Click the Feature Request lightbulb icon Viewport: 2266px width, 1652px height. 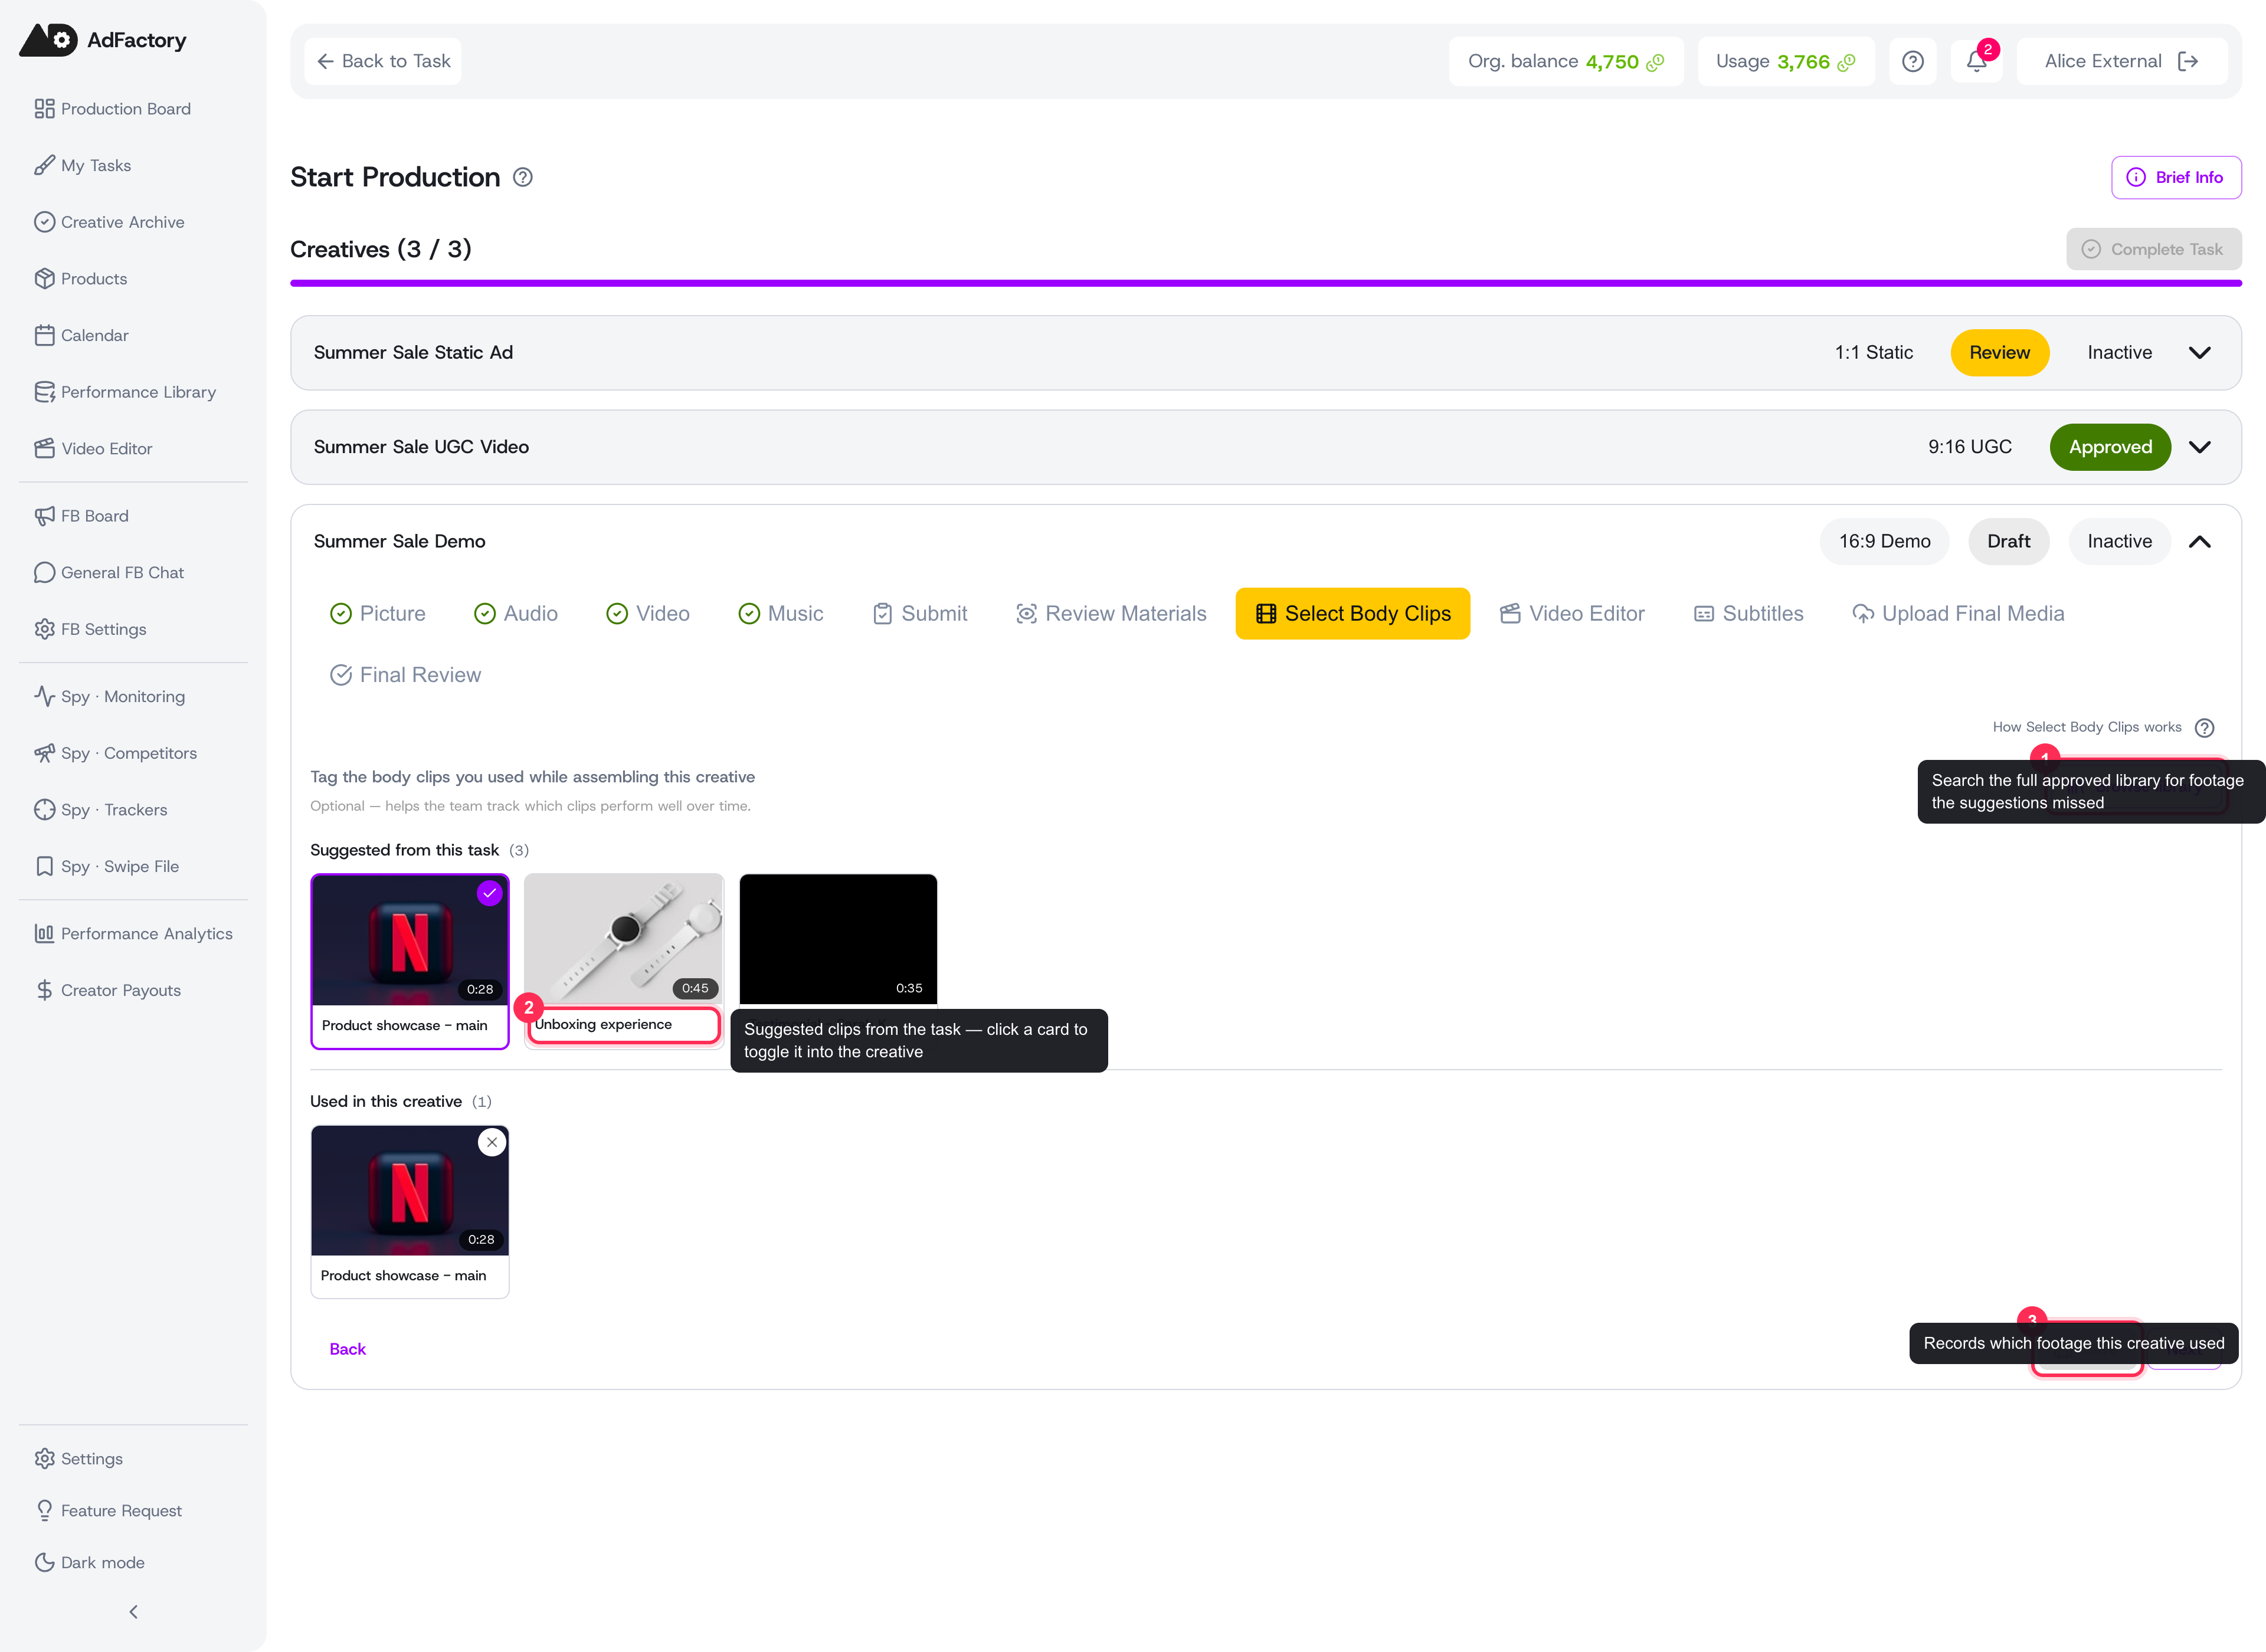[44, 1510]
